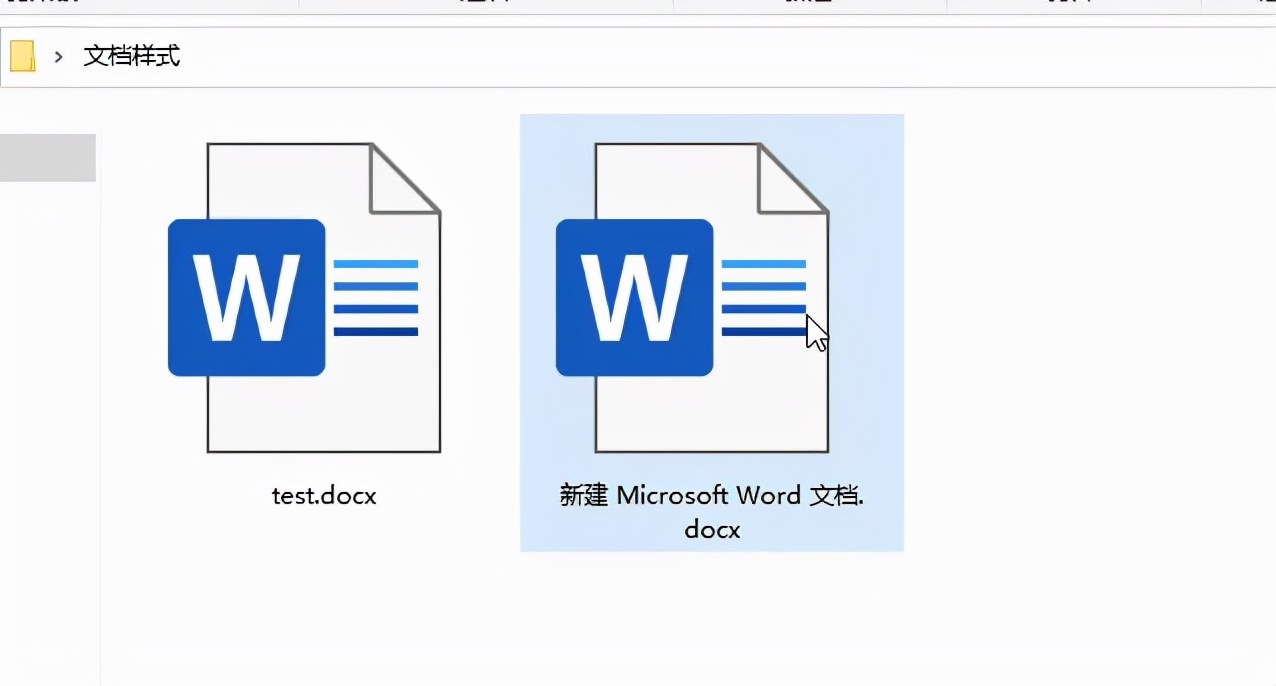Click the test.docx file name
Viewport: 1276px width, 686px height.
[x=324, y=495]
